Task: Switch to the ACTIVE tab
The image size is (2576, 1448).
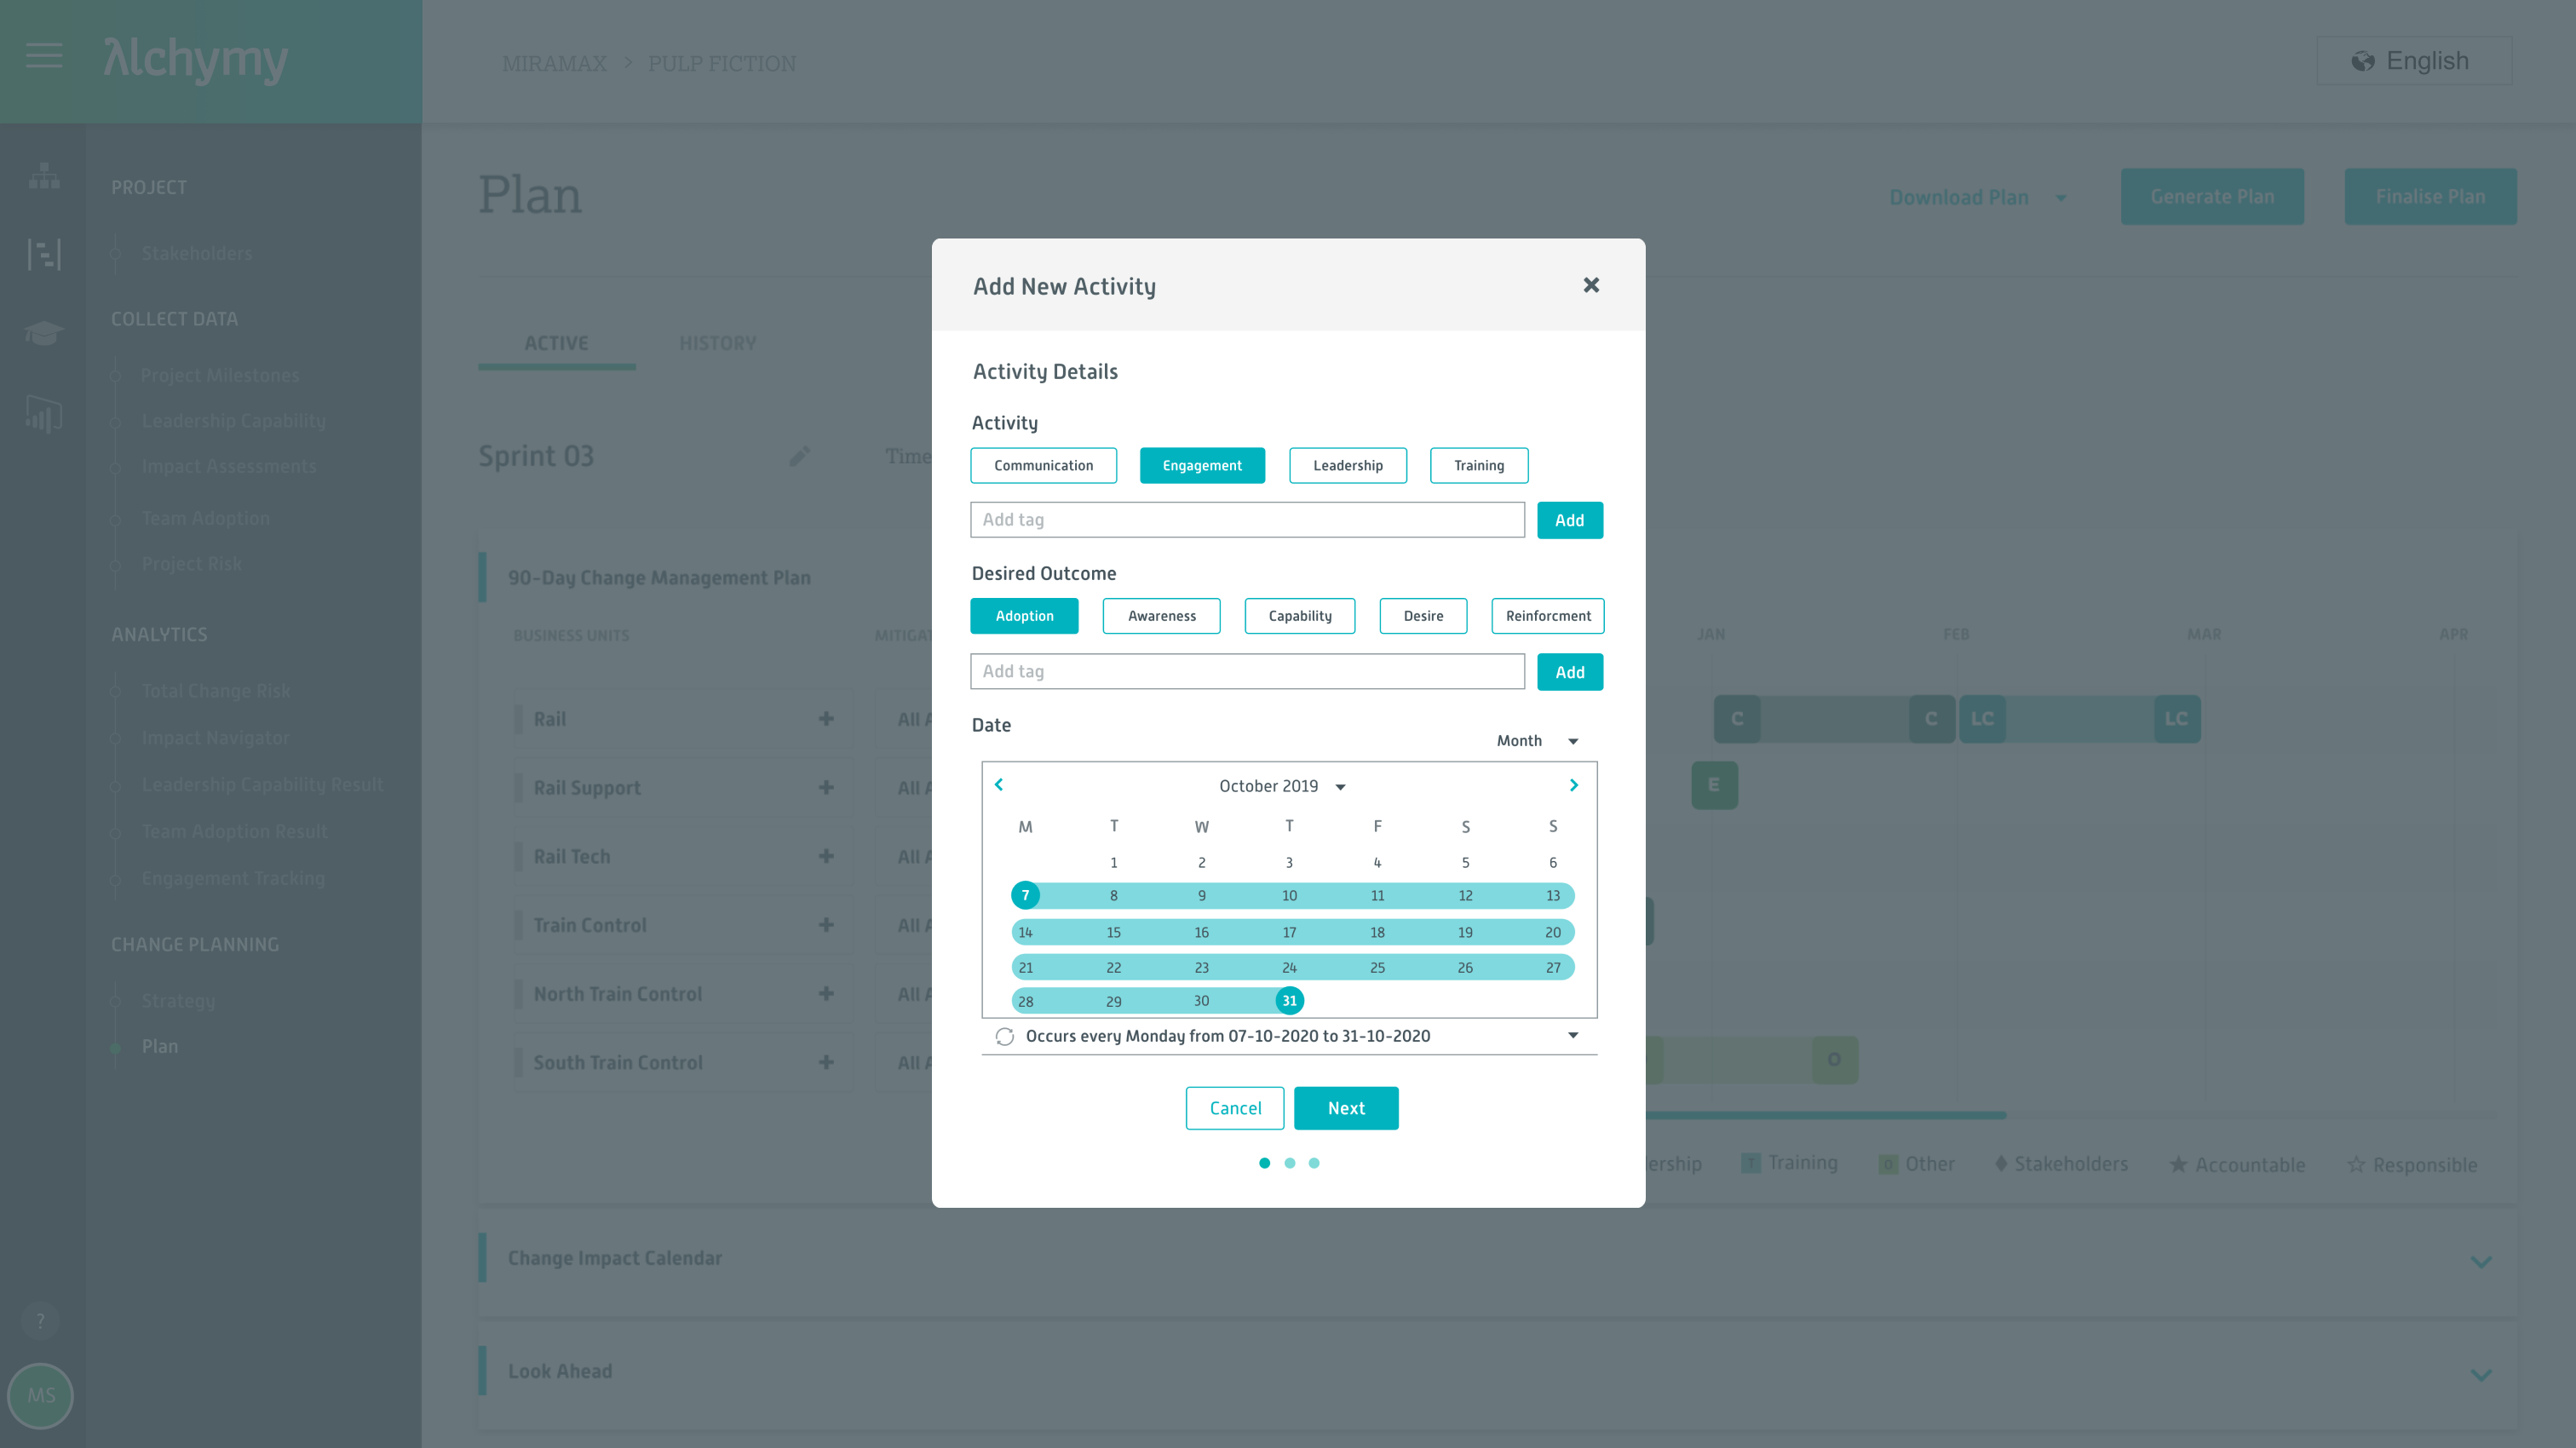Action: [x=556, y=343]
